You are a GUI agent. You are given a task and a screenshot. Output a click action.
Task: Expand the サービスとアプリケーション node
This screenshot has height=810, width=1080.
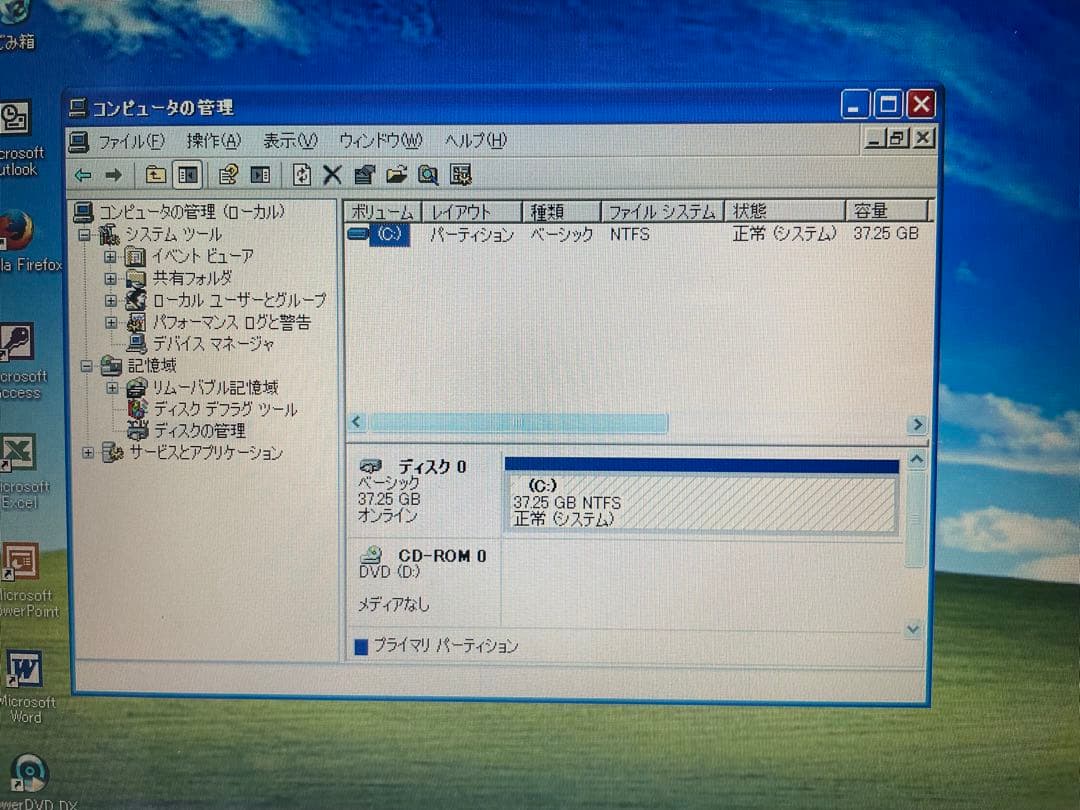87,453
